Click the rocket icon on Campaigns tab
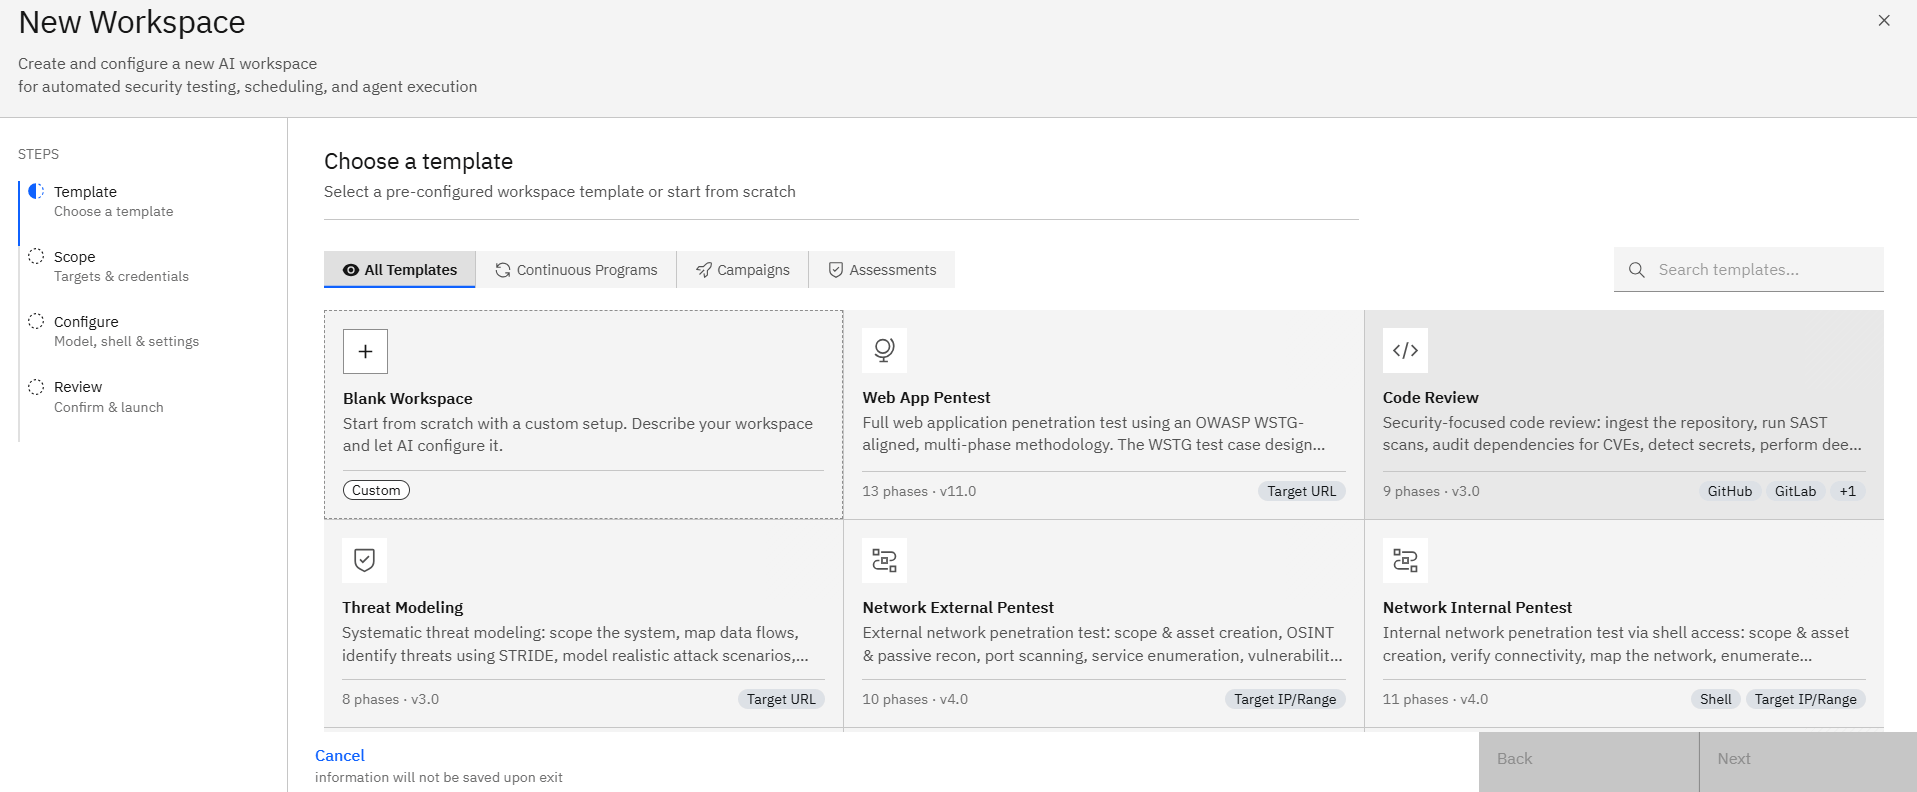 point(704,270)
